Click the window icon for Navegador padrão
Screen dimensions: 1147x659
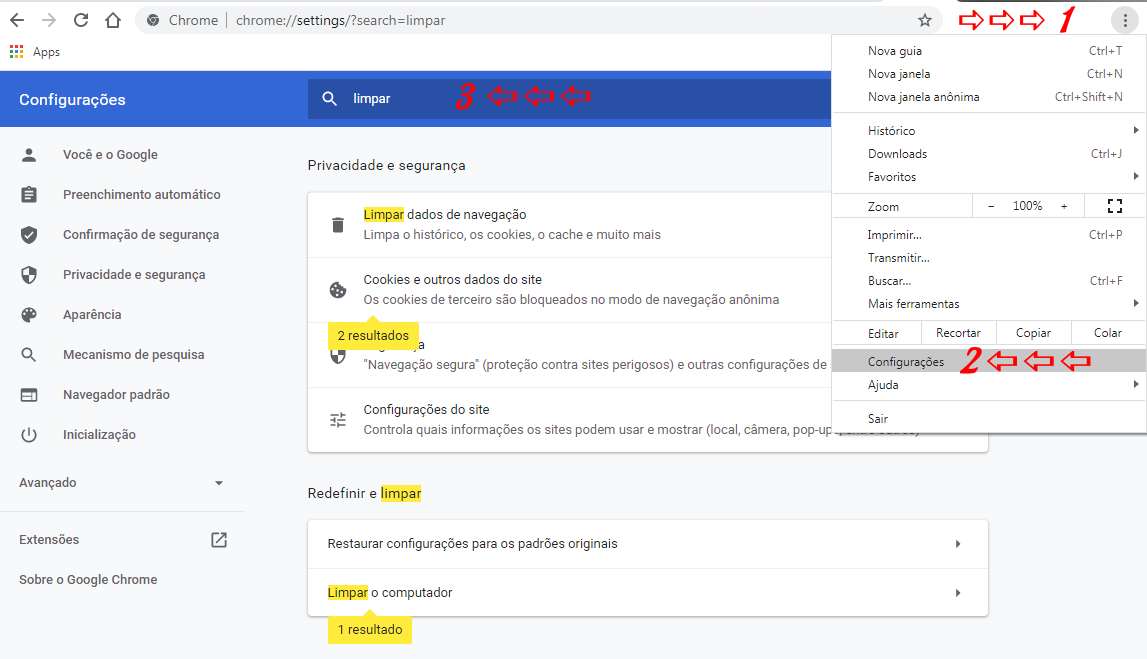[x=29, y=395]
